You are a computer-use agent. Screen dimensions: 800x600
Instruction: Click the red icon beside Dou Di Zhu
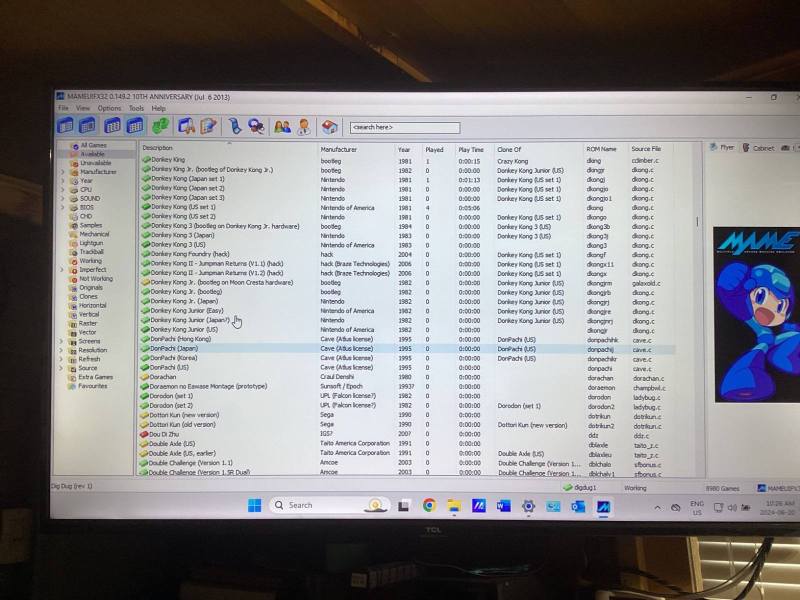click(144, 434)
